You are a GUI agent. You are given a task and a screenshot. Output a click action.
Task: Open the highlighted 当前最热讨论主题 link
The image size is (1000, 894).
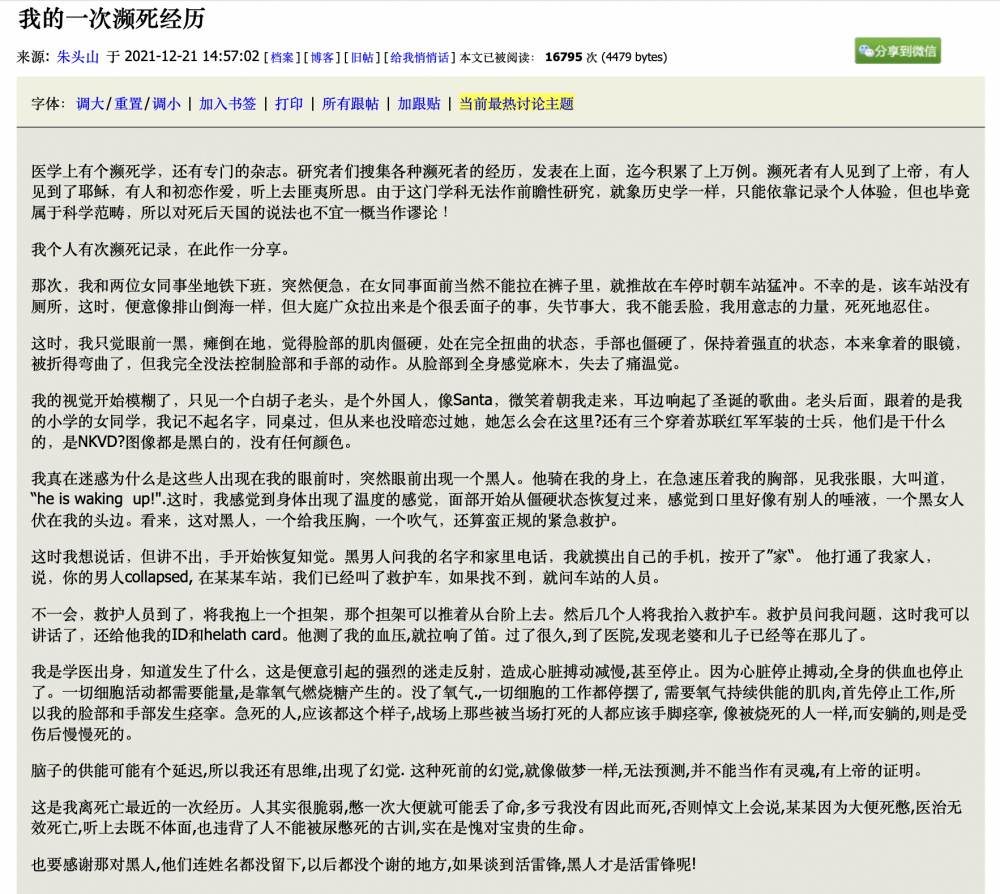(517, 104)
